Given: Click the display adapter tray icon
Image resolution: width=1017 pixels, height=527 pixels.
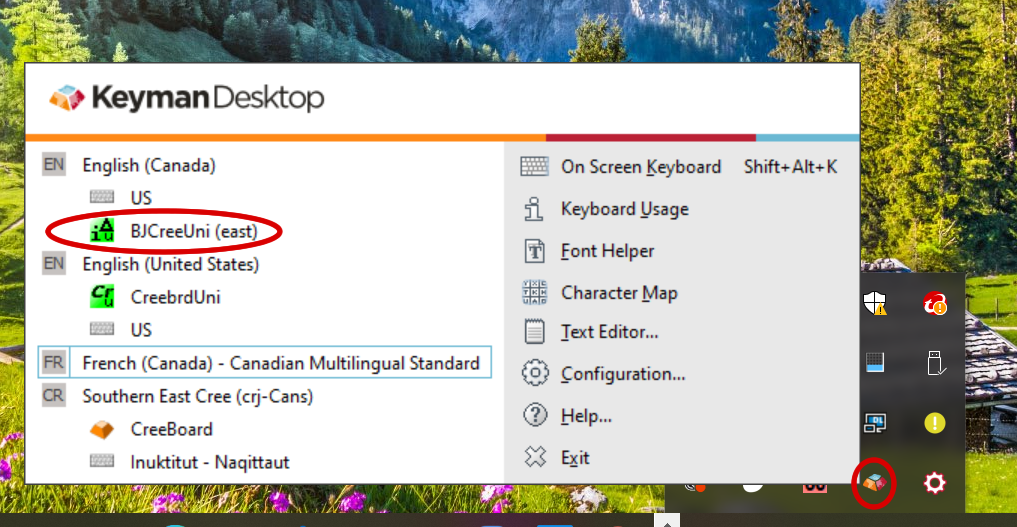Looking at the screenshot, I should click(875, 423).
